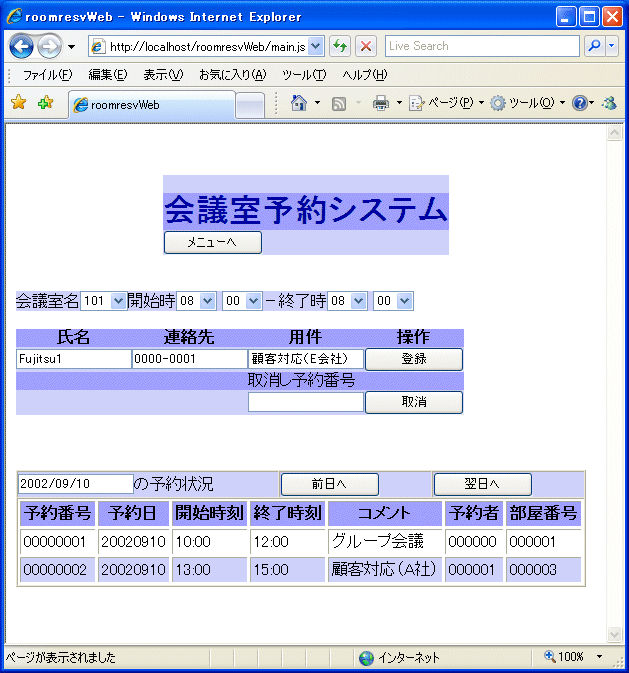Image resolution: width=629 pixels, height=673 pixels.
Task: Open the 会議室名 room dropdown showing 101
Action: pos(104,301)
